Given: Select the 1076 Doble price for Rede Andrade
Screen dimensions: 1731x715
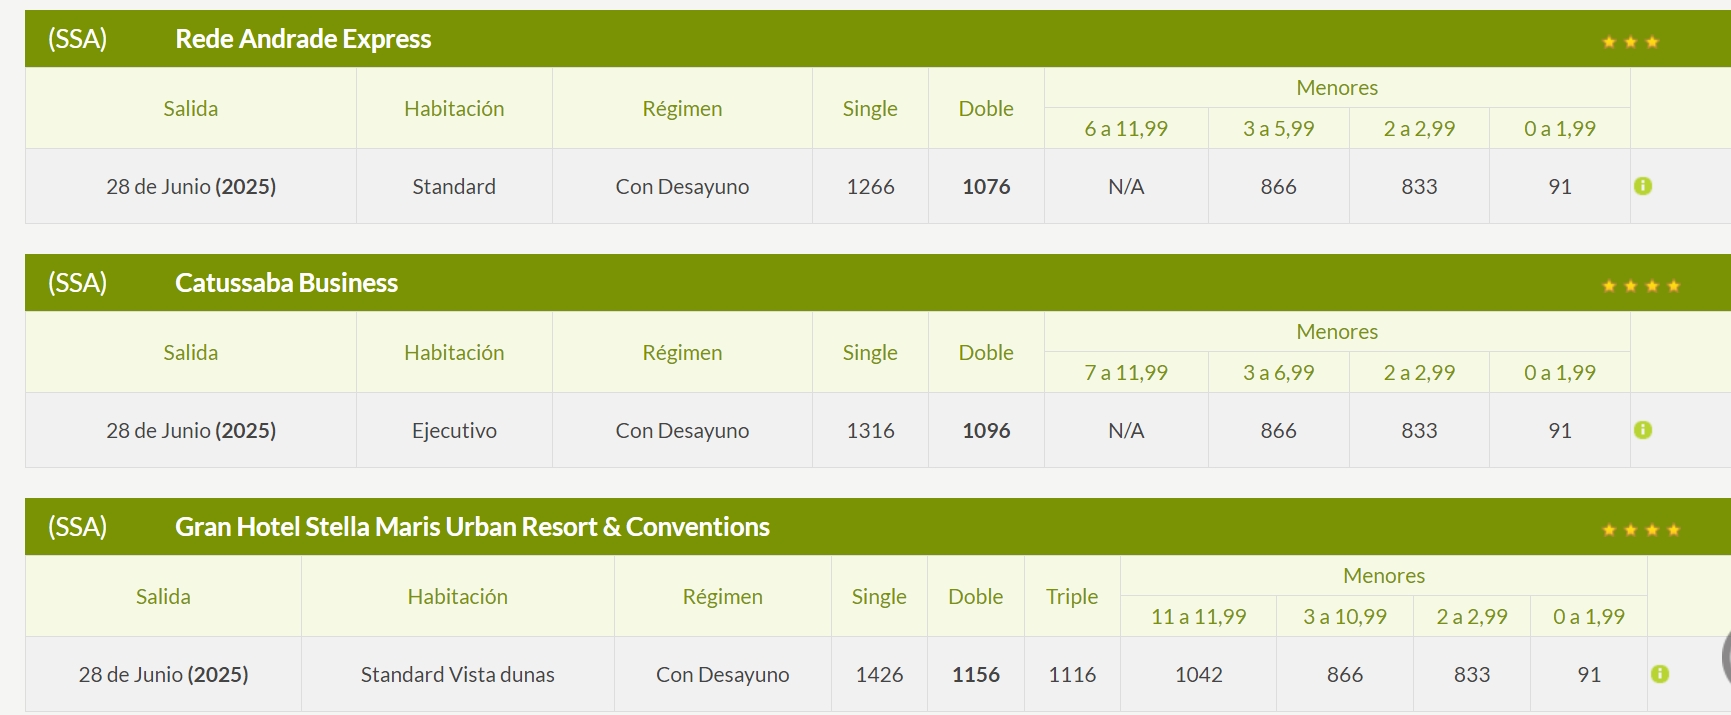Looking at the screenshot, I should point(986,186).
